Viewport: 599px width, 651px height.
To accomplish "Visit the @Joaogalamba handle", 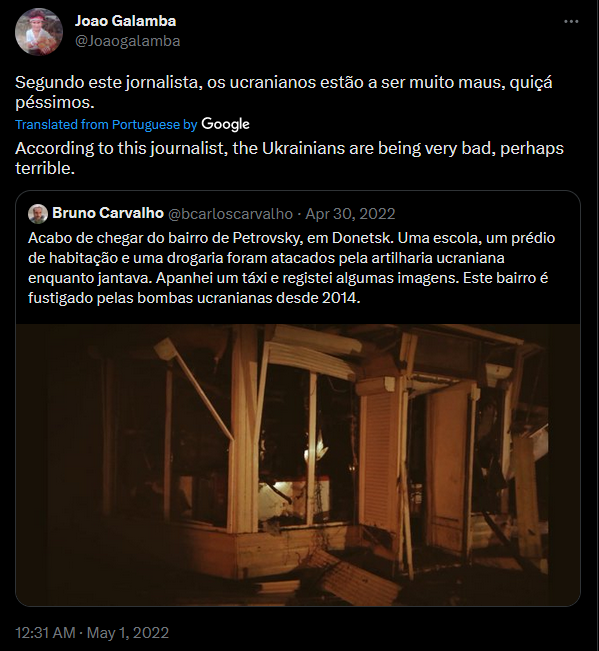I will (127, 41).
